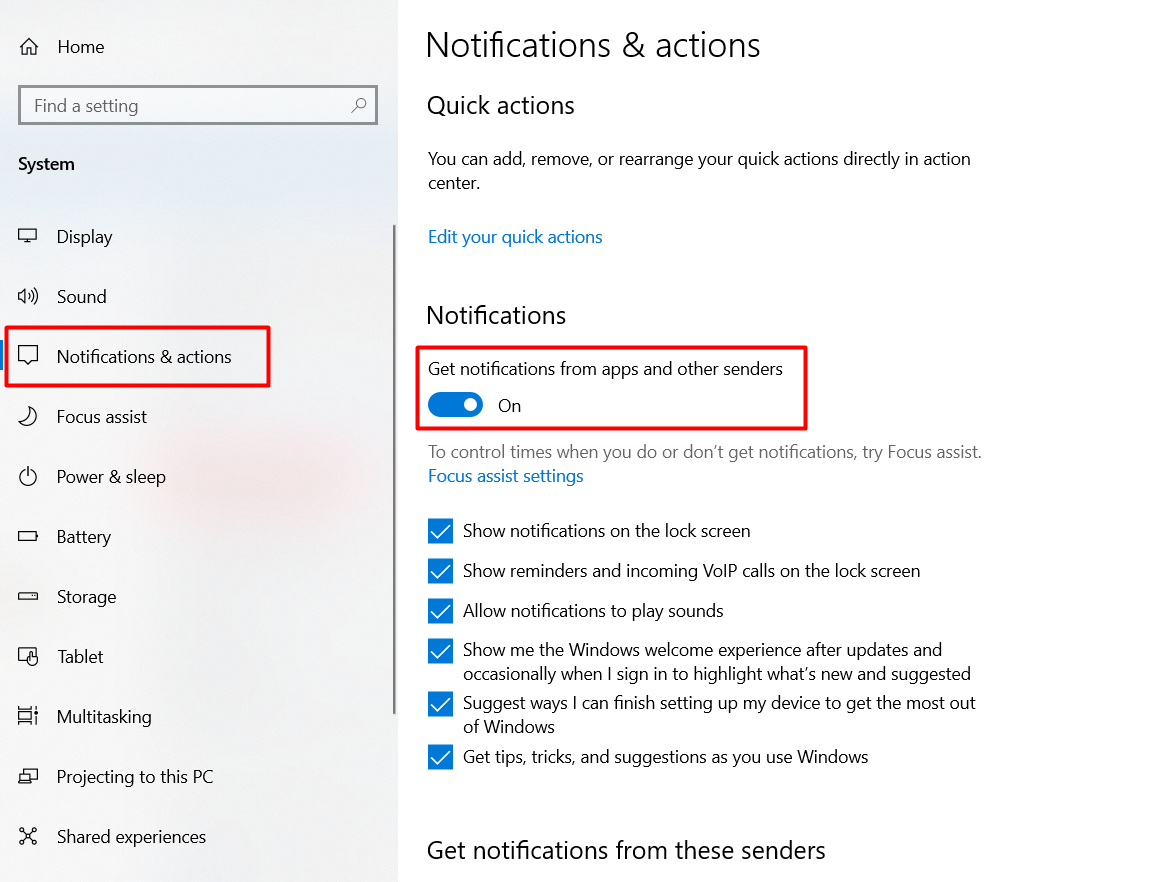1175x882 pixels.
Task: Open Home settings page
Action: [81, 46]
